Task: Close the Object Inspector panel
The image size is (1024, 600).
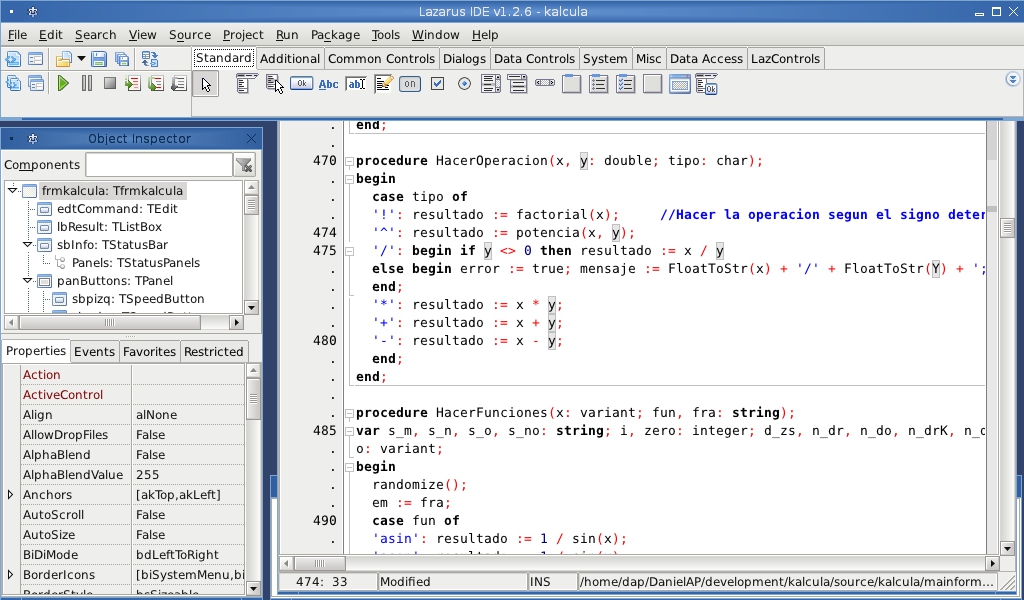Action: [251, 138]
